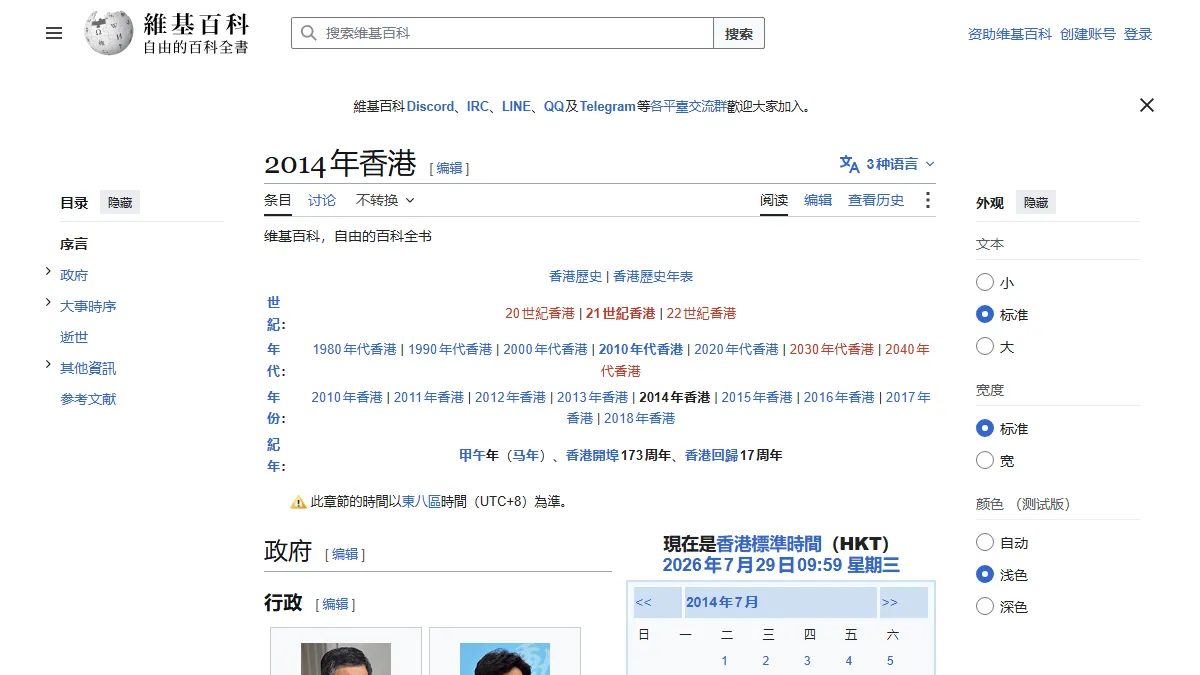Screen dimensions: 1200x675
Task: Open the vertical three-dot tools menu
Action: pos(927,200)
